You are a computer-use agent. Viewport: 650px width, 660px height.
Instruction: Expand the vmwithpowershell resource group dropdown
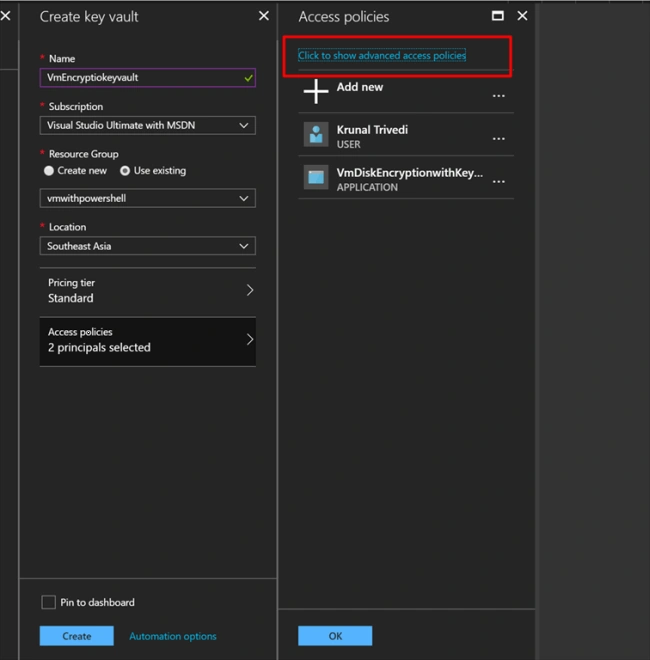(147, 198)
